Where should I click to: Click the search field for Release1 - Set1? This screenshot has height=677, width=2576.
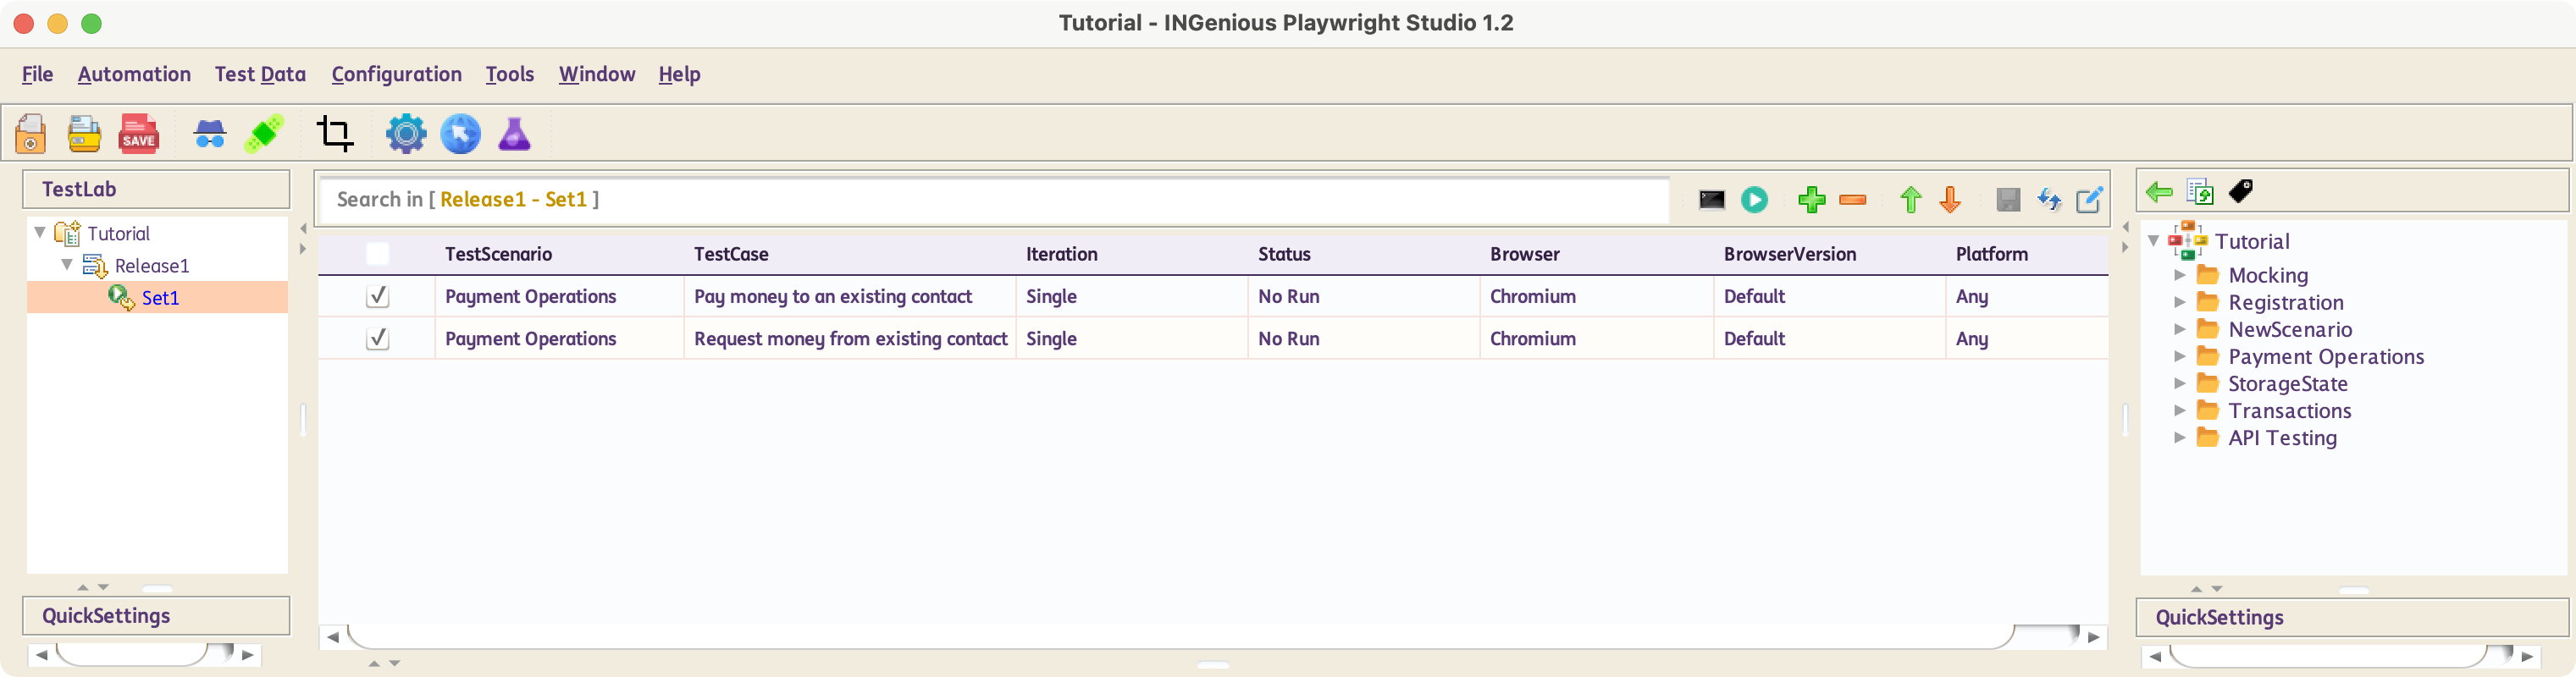click(x=994, y=199)
